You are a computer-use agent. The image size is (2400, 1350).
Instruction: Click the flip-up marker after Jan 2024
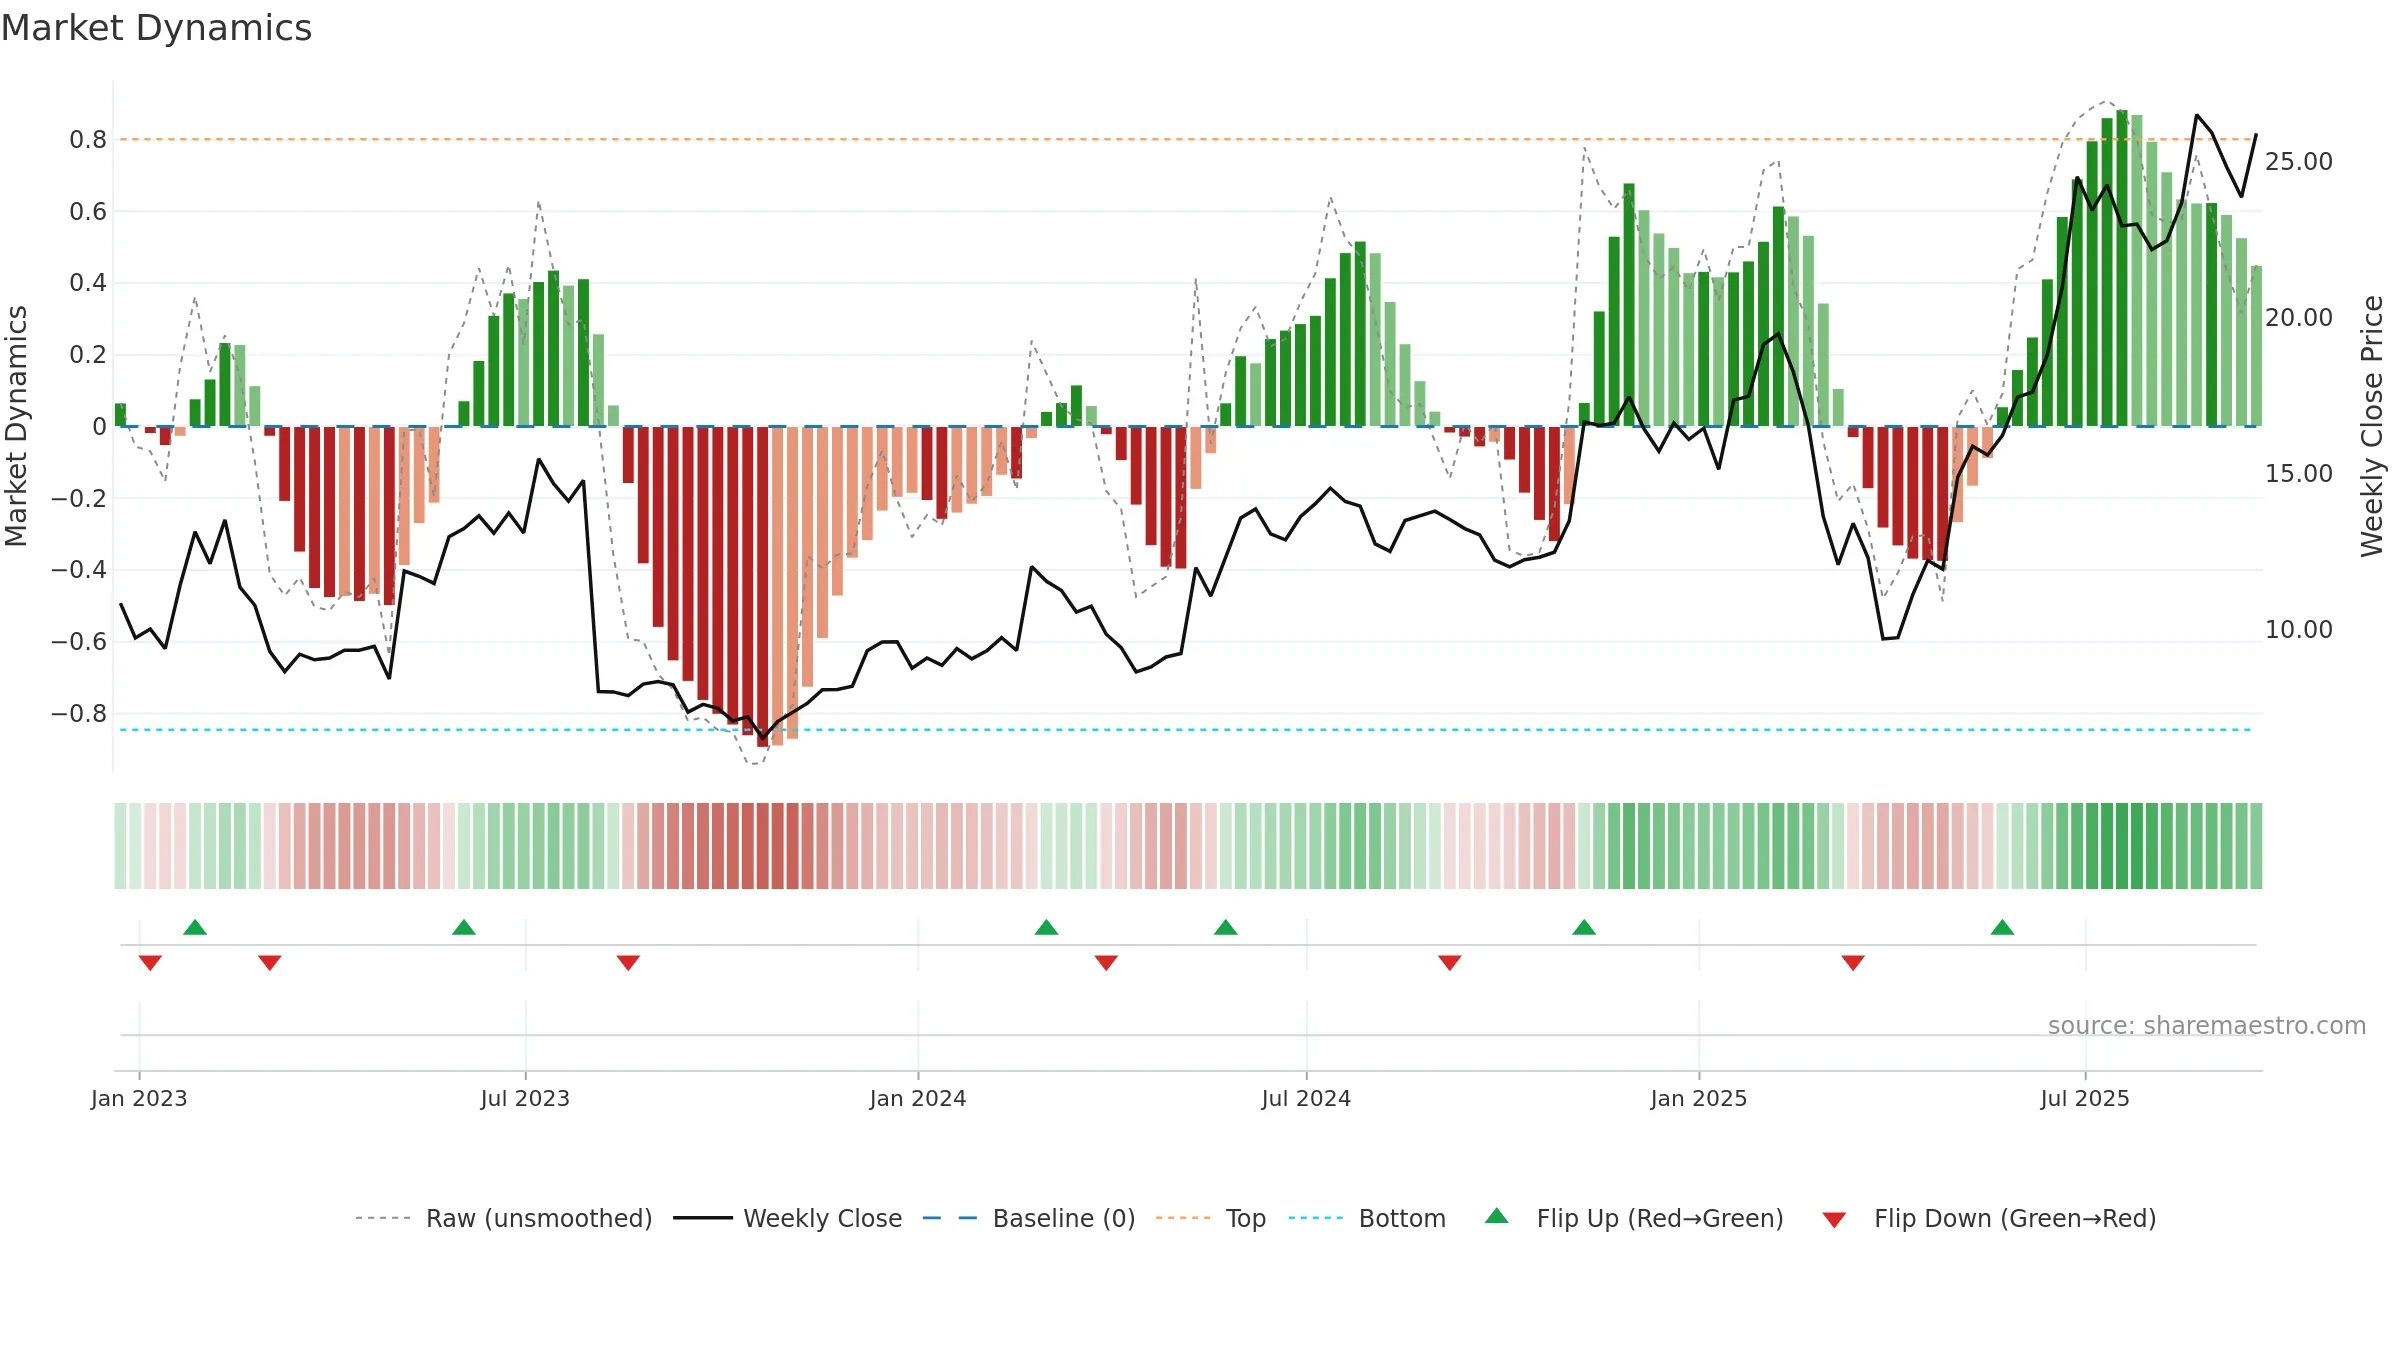pos(1046,927)
